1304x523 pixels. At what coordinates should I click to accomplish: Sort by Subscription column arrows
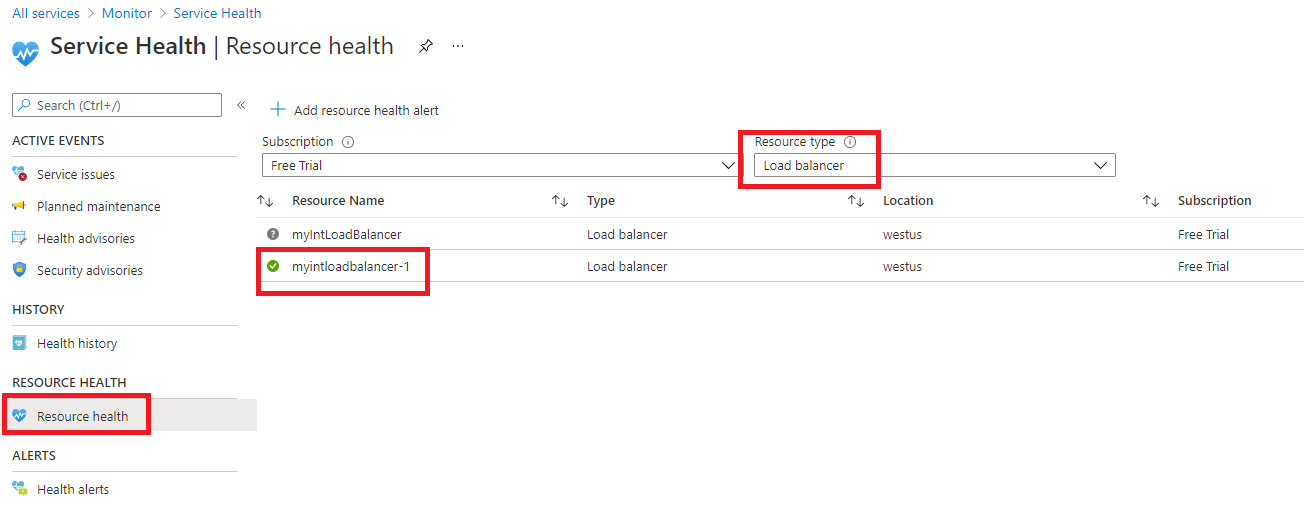1151,201
